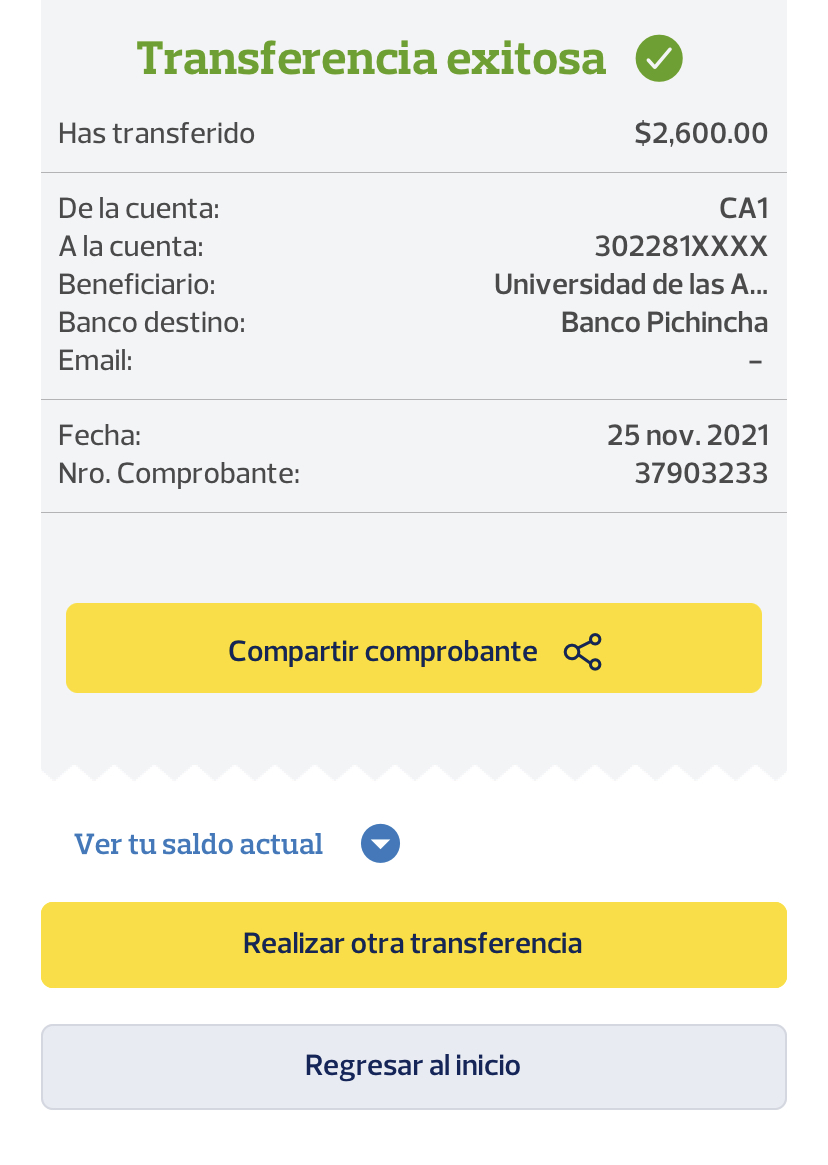Expand balance with the blue arrow icon
This screenshot has height=1165, width=828.
click(380, 844)
